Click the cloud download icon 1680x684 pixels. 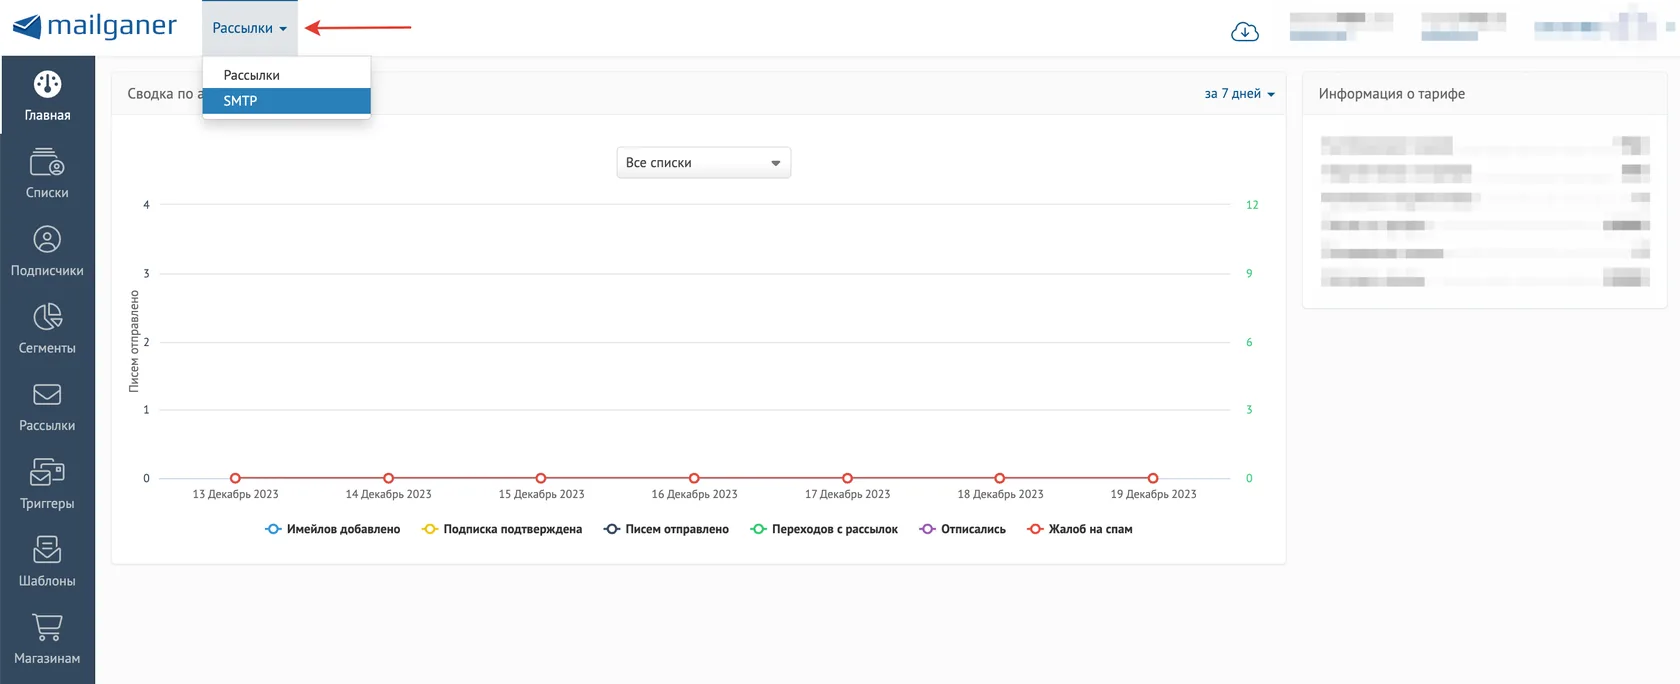pos(1245,32)
